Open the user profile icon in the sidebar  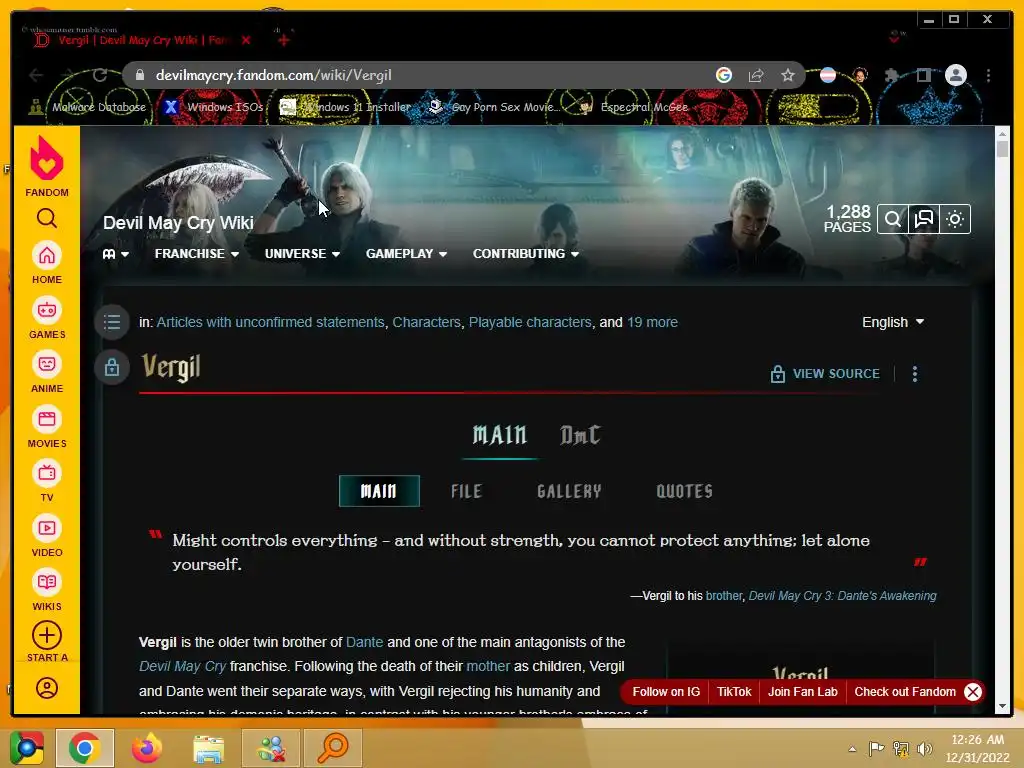46,688
